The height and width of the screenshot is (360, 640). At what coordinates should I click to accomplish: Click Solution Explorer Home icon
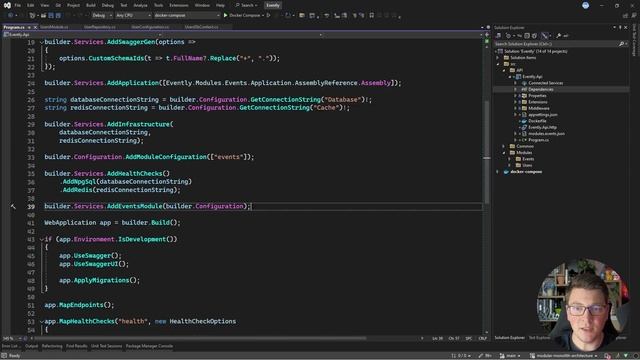pyautogui.click(x=499, y=36)
